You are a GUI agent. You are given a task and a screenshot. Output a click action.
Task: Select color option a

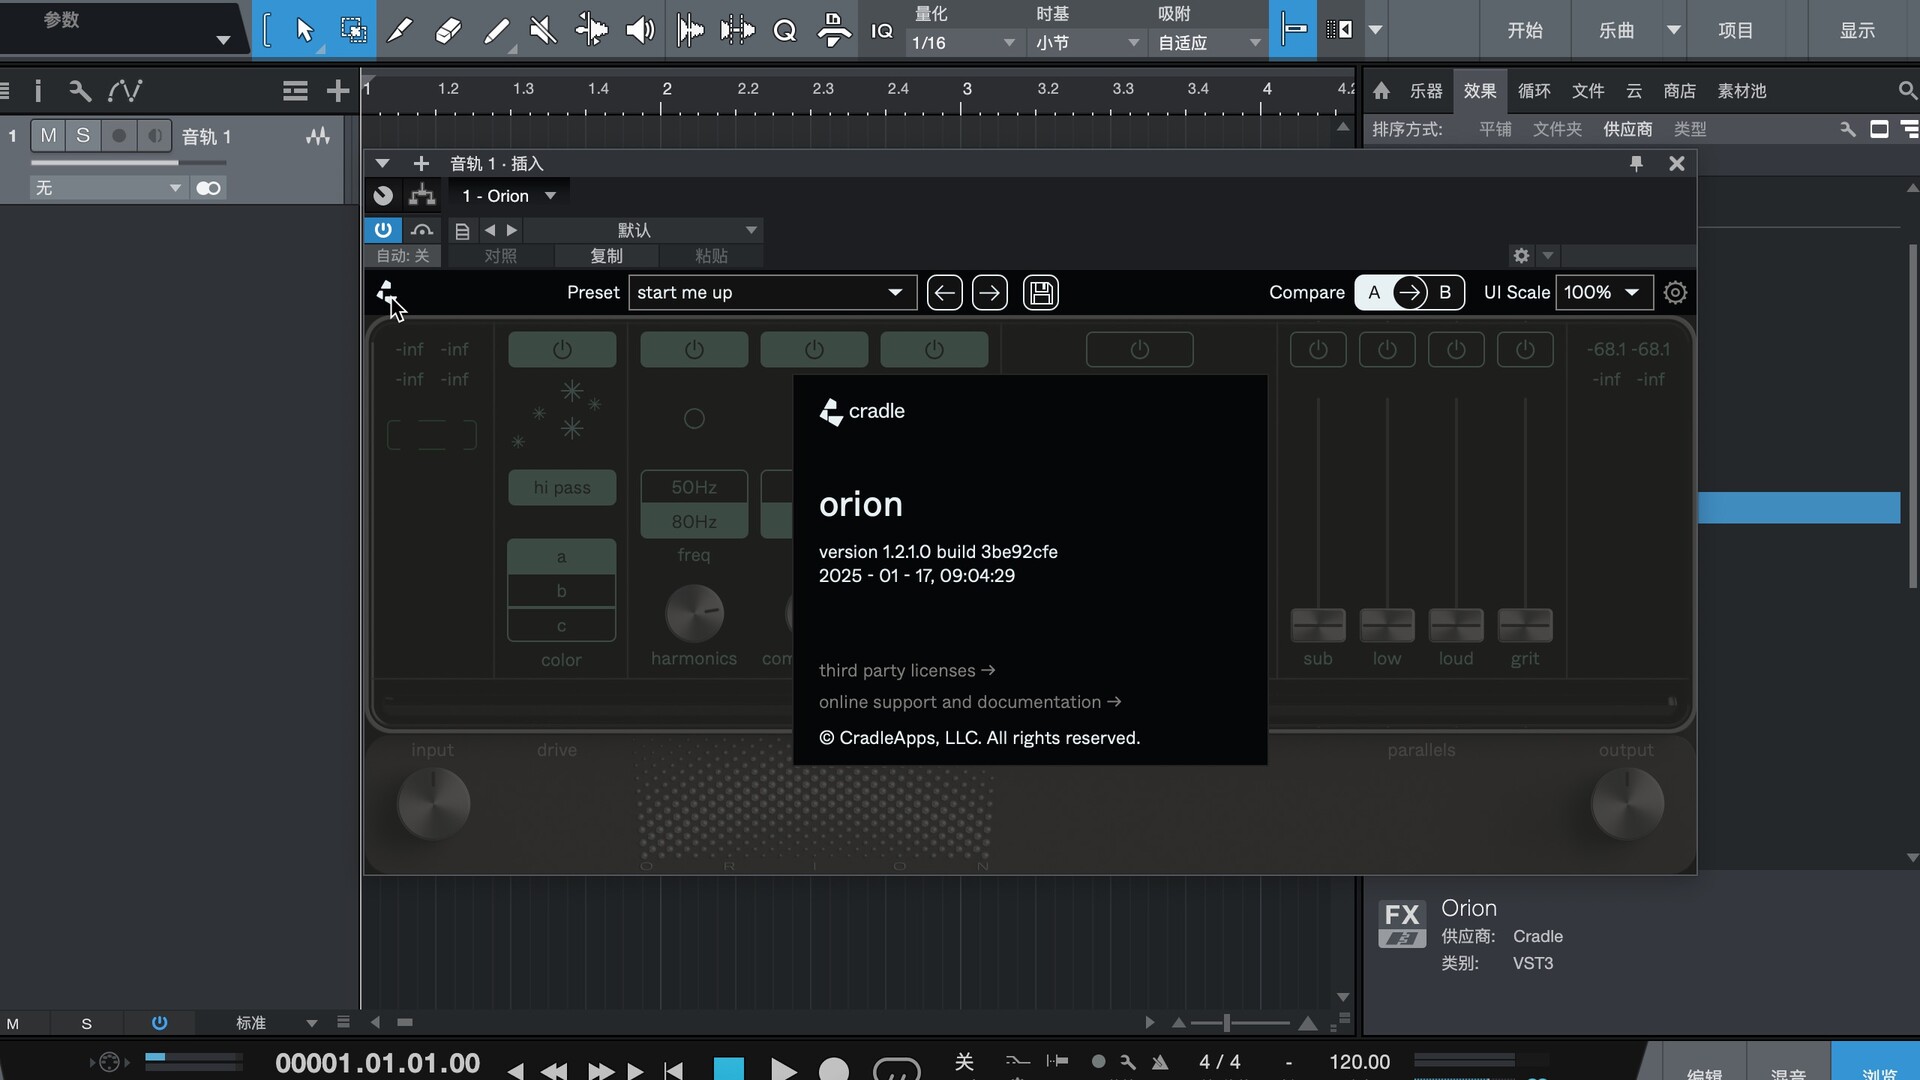[562, 557]
